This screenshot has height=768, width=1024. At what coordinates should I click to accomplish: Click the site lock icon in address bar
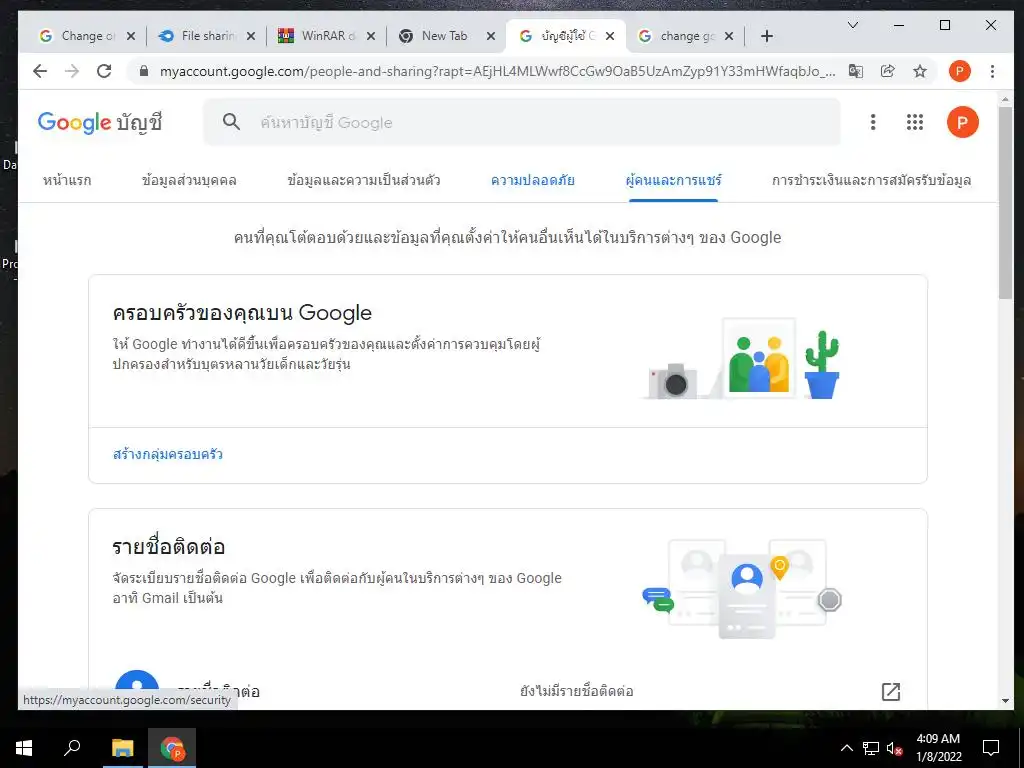click(144, 71)
